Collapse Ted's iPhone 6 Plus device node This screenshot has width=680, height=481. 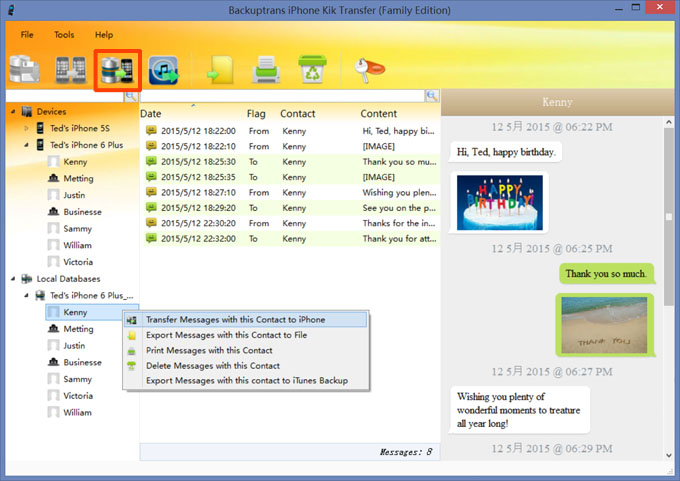[x=26, y=145]
